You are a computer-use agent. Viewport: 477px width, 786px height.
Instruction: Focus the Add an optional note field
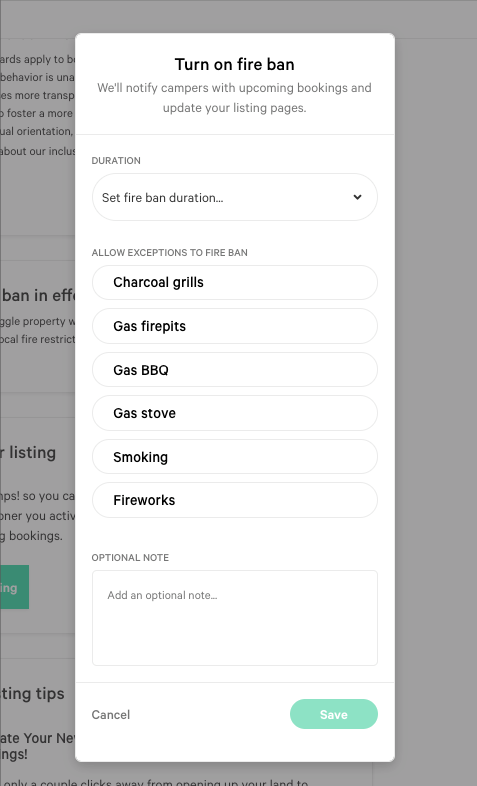coord(234,618)
